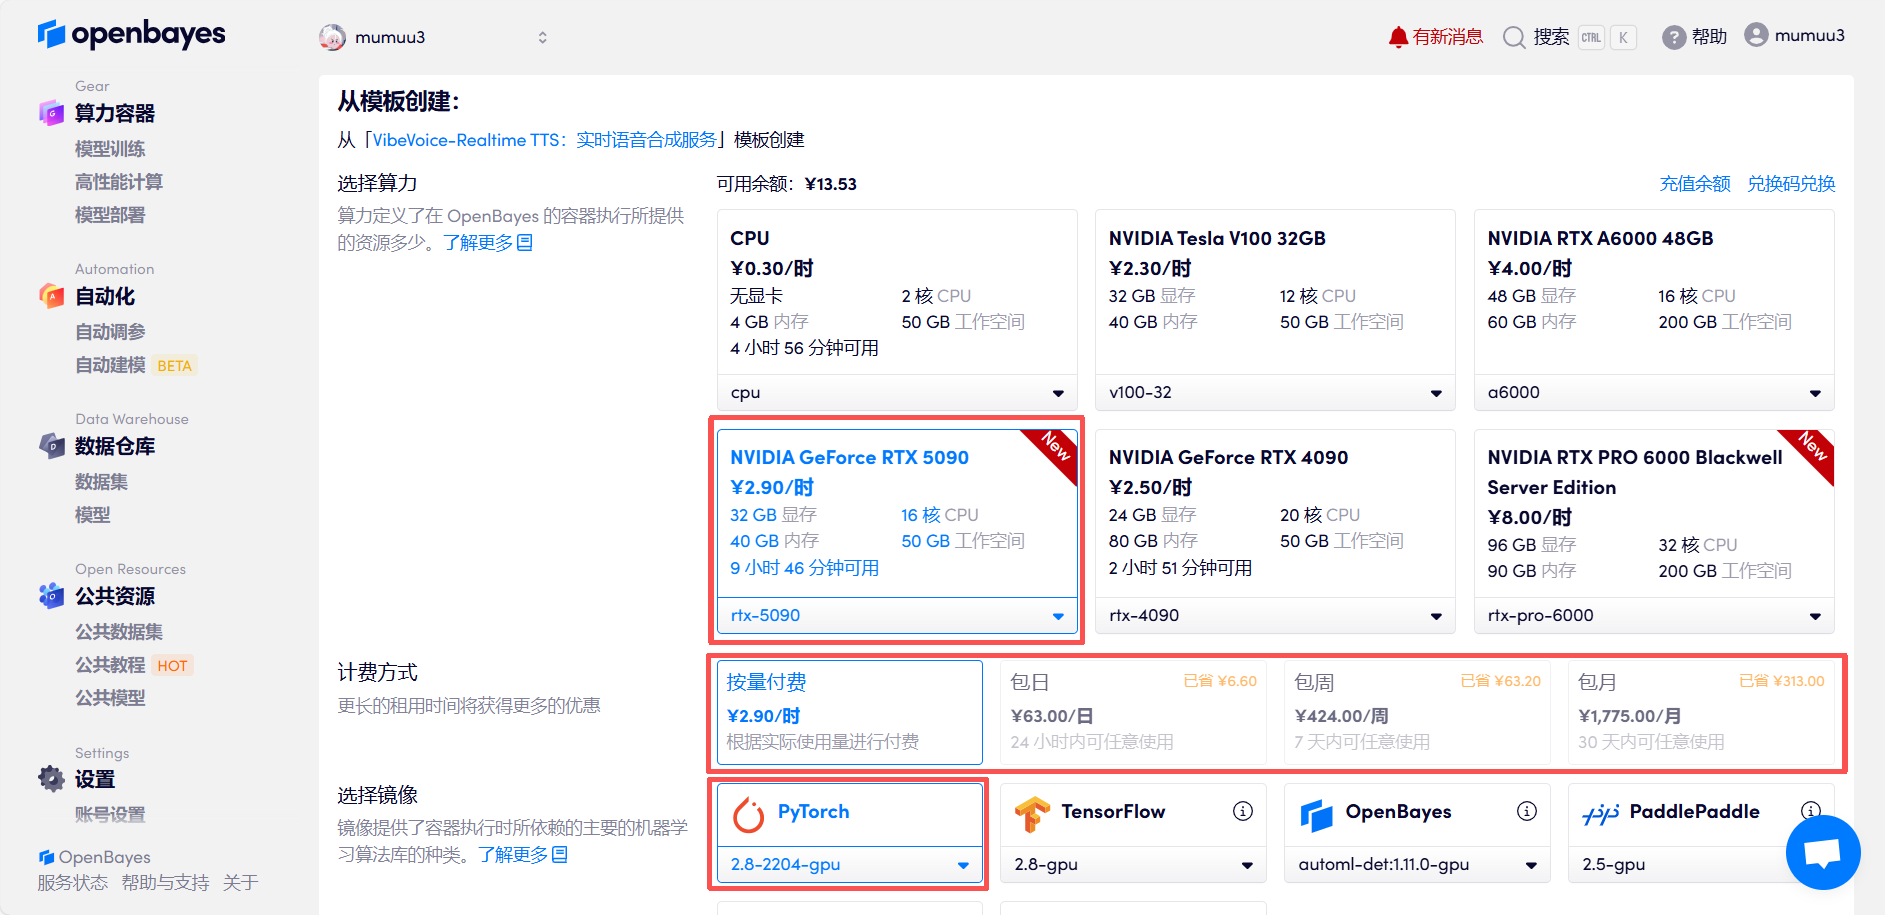The width and height of the screenshot is (1885, 915).
Task: Open 自动调参 in sidebar
Action: click(110, 331)
